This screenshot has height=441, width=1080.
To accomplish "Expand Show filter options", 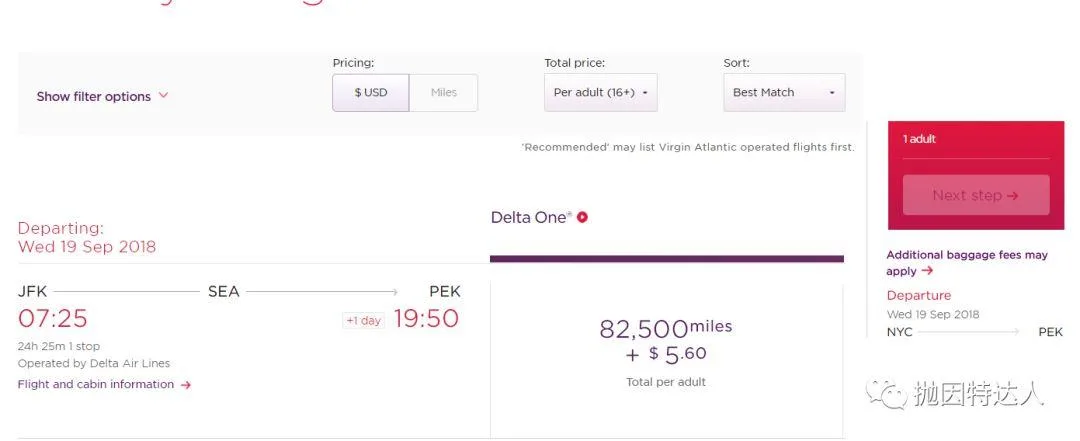I will (x=102, y=96).
